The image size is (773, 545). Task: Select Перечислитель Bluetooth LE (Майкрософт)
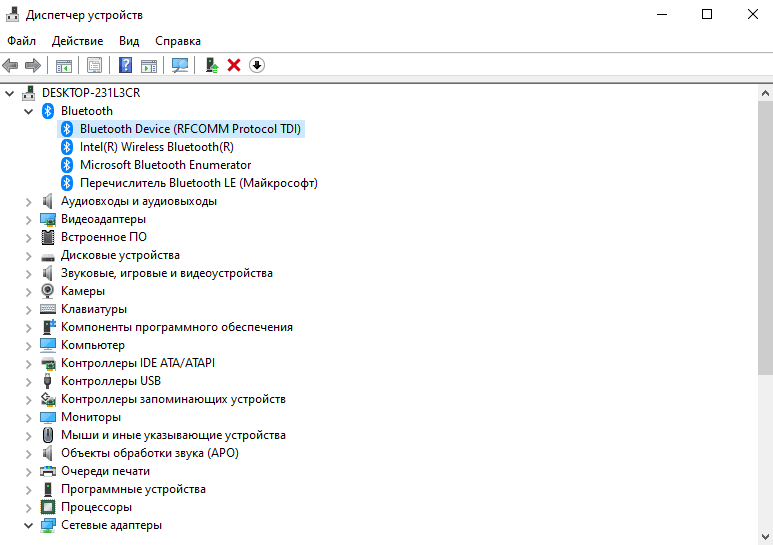199,183
